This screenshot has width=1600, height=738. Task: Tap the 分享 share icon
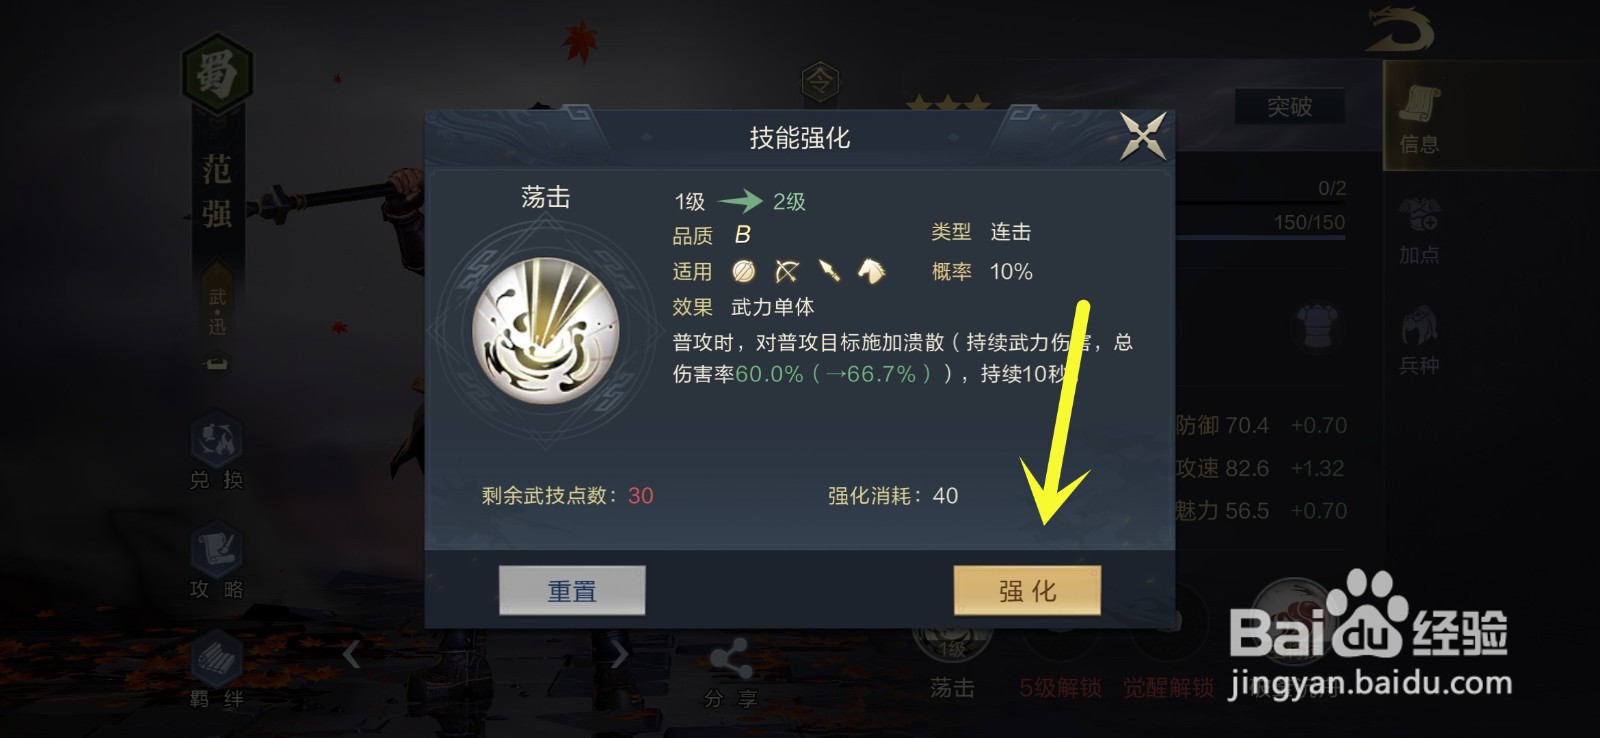731,674
